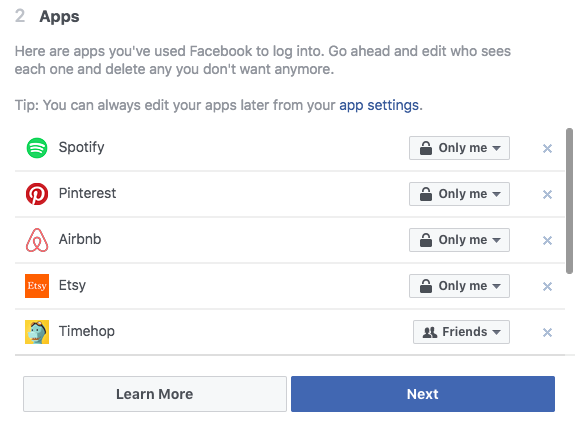Viewport: 581px width, 421px height.
Task: Remove Spotify with its X icon
Action: pos(547,148)
